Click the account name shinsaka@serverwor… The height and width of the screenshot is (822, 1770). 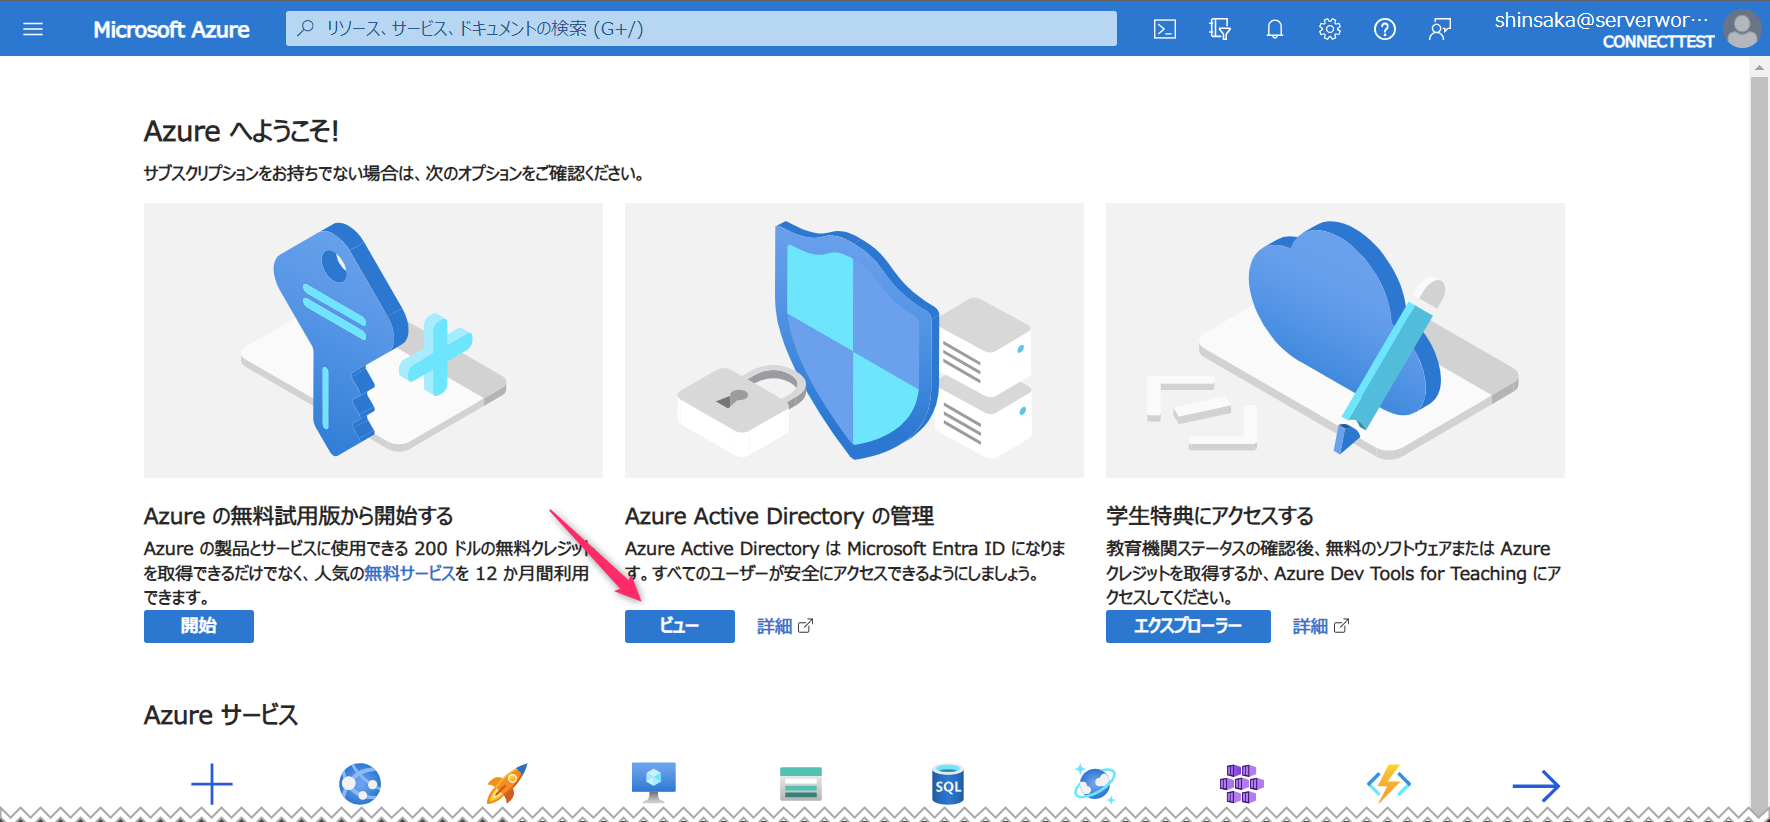[x=1602, y=20]
